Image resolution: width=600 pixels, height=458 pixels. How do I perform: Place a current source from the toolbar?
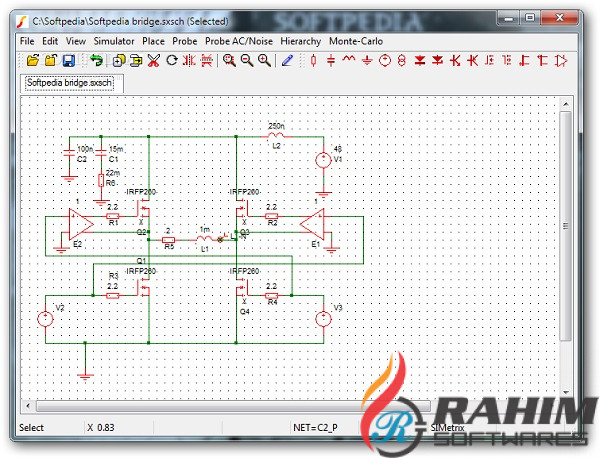[402, 60]
